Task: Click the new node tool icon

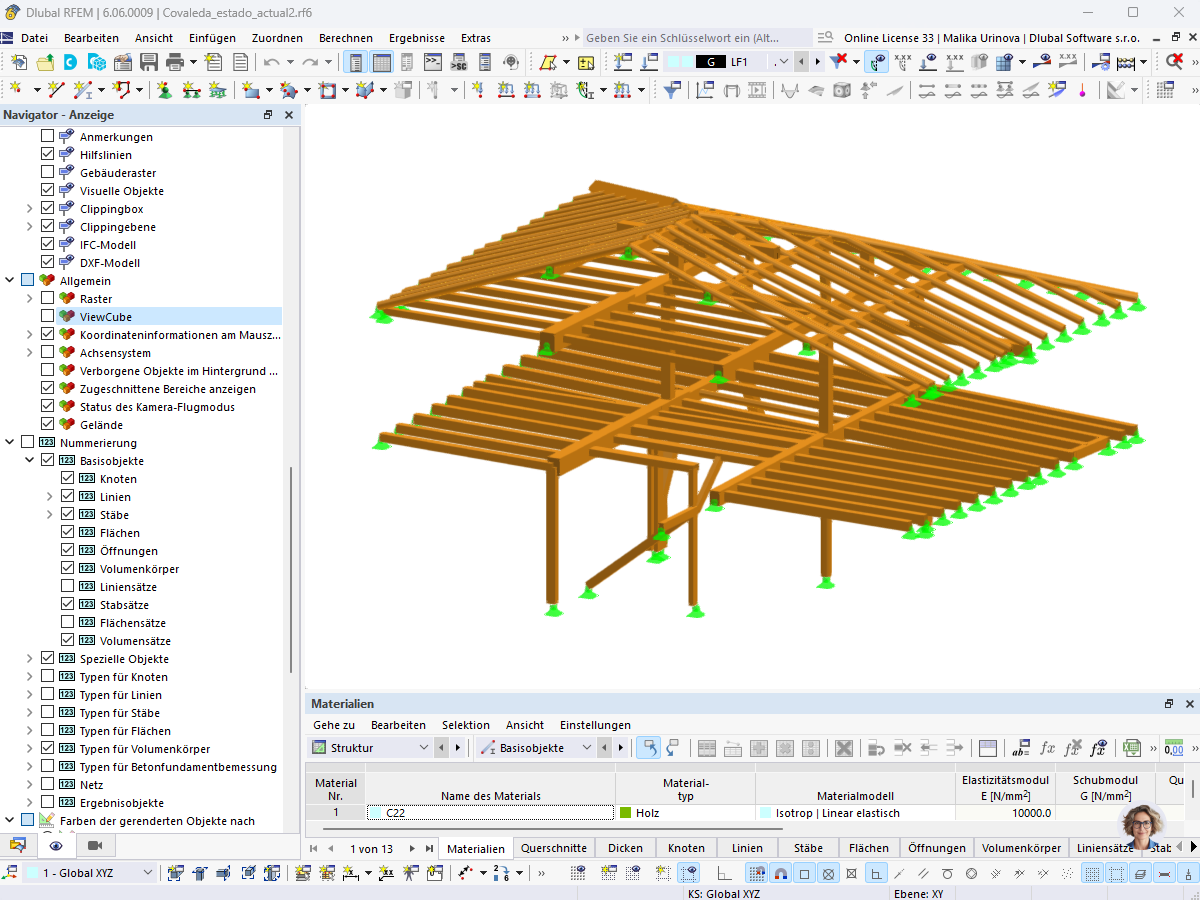Action: pos(15,90)
